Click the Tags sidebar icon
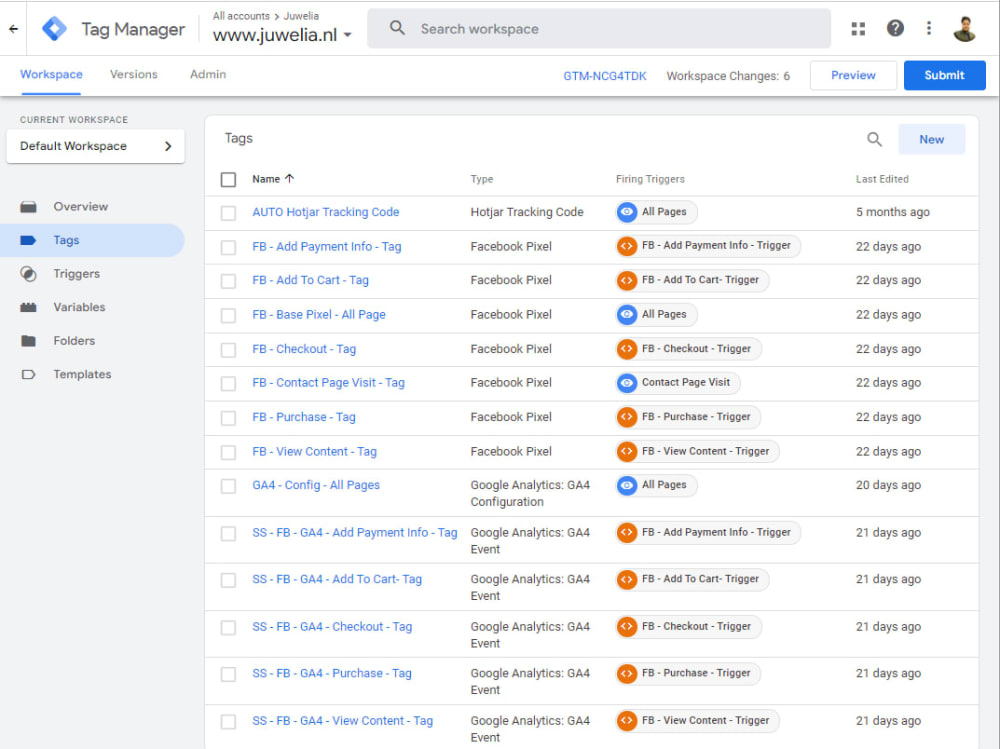 [28, 241]
